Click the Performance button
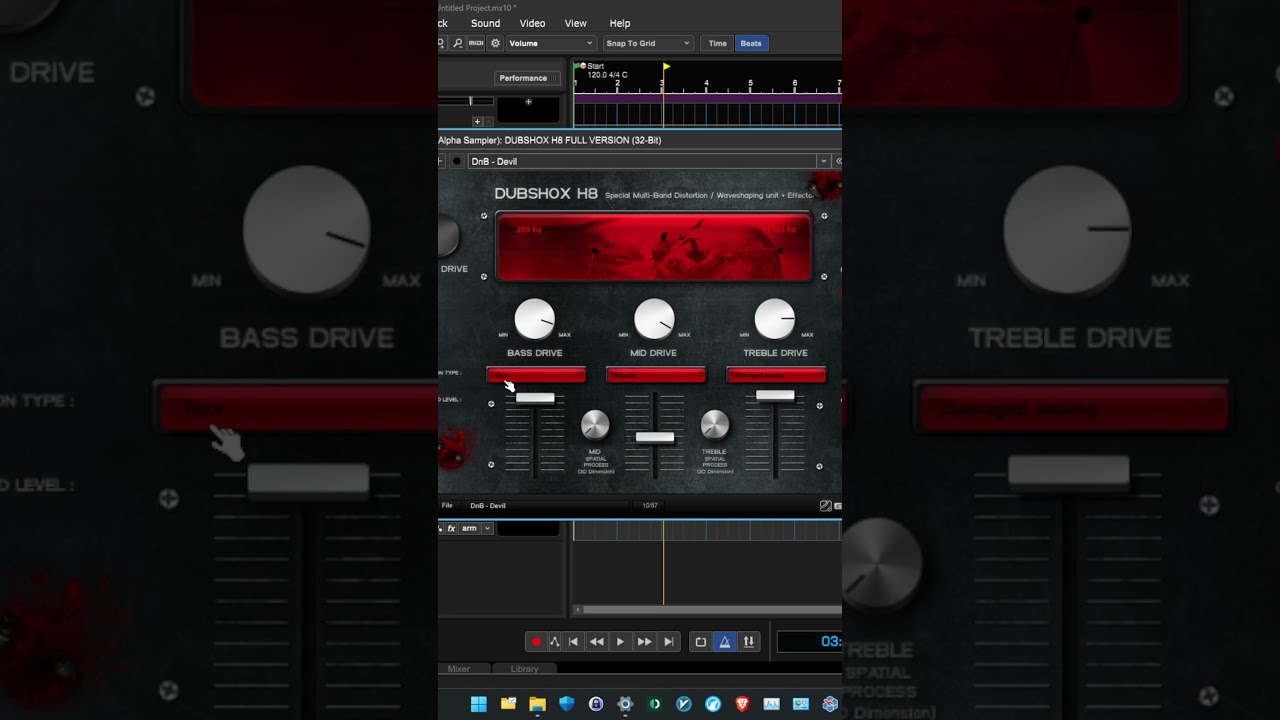The width and height of the screenshot is (1280, 720). (x=527, y=78)
